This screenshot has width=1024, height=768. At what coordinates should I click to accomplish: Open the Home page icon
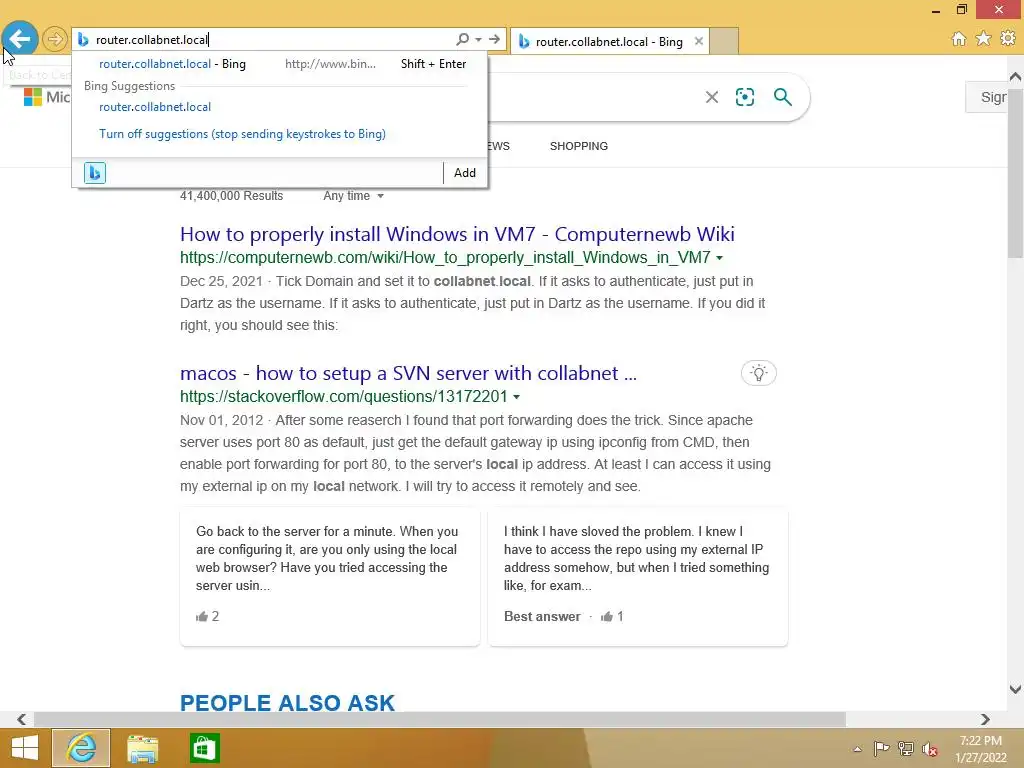(x=959, y=39)
